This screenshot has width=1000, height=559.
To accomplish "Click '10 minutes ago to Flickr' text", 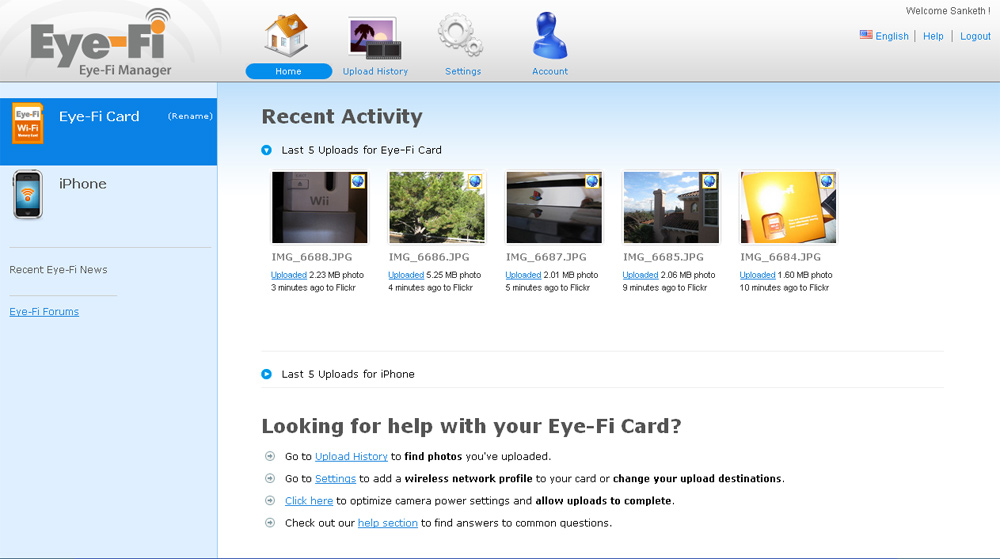I will 784,288.
